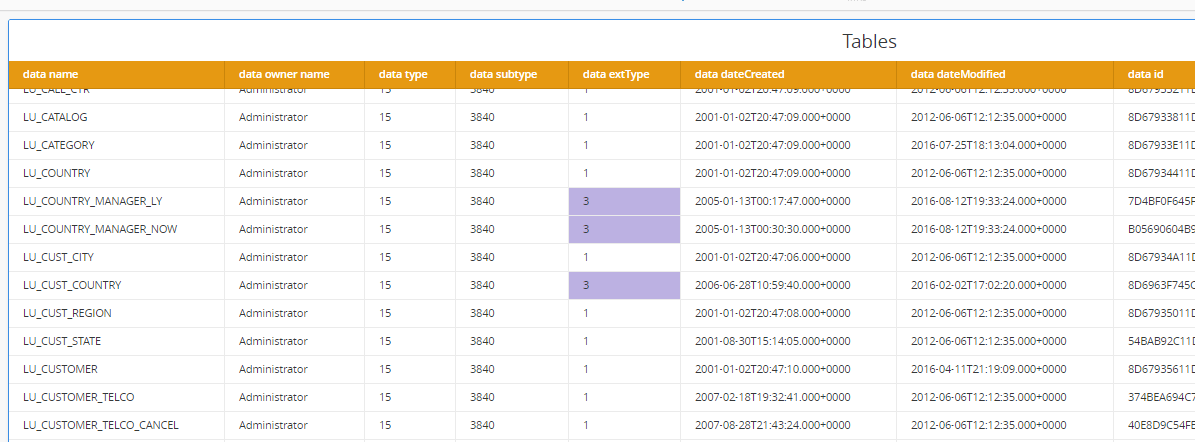Click the LU_CUST_CITY name cell
Screen dimensions: 1195x442
pos(58,257)
